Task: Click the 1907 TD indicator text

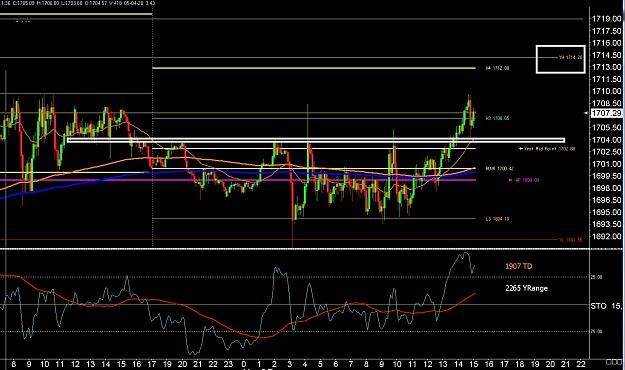Action: tap(519, 266)
